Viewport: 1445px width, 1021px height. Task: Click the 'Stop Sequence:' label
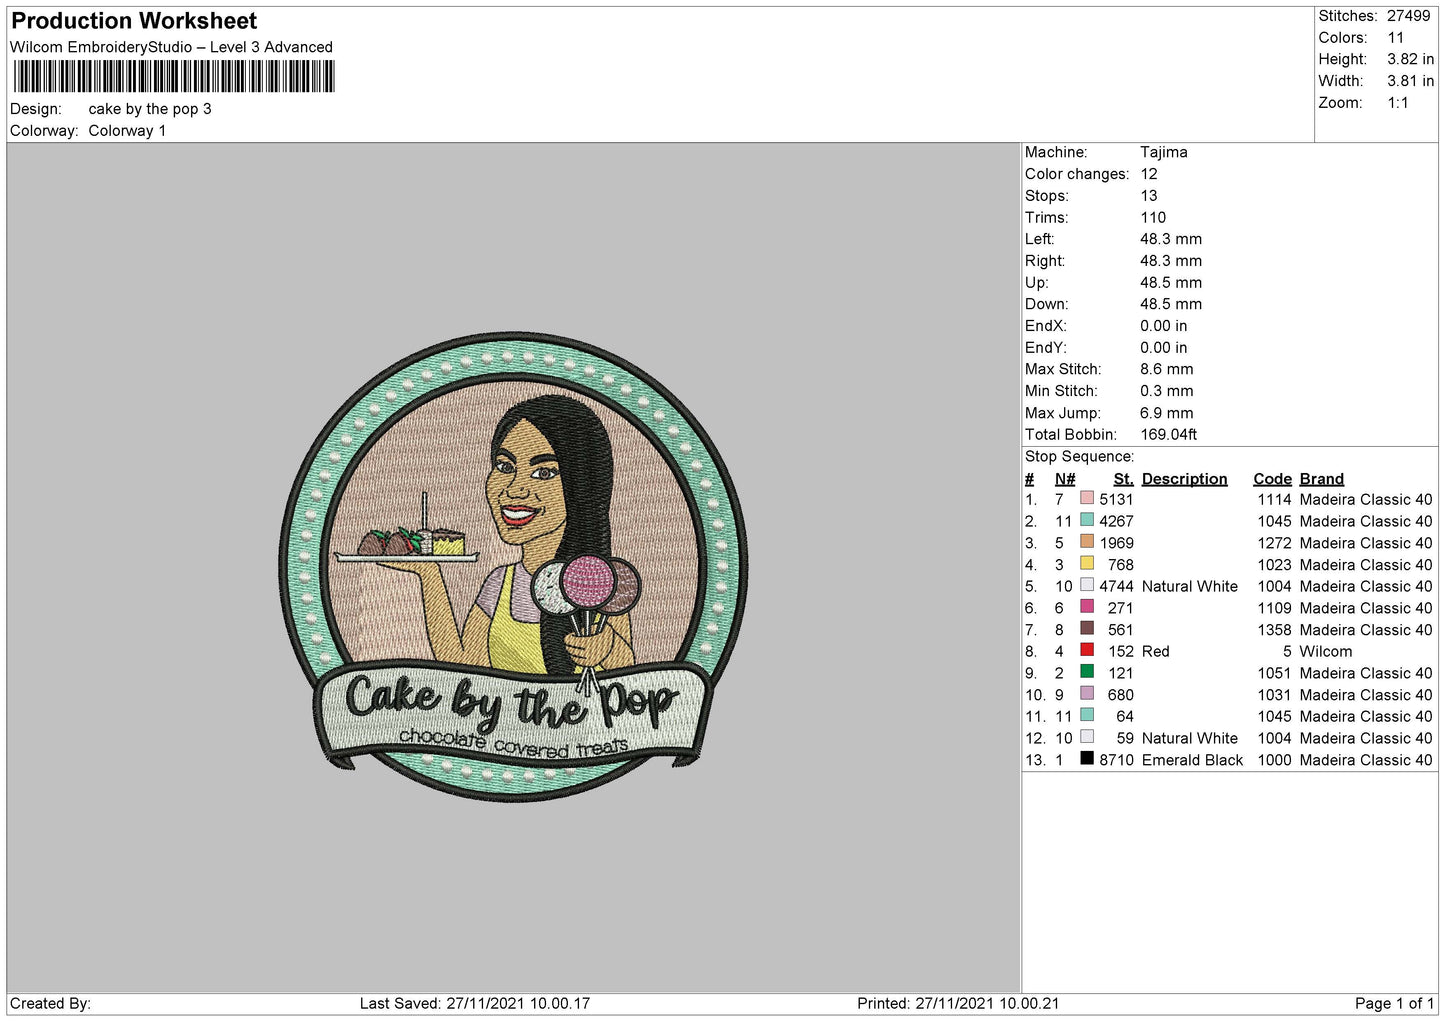coord(1079,456)
